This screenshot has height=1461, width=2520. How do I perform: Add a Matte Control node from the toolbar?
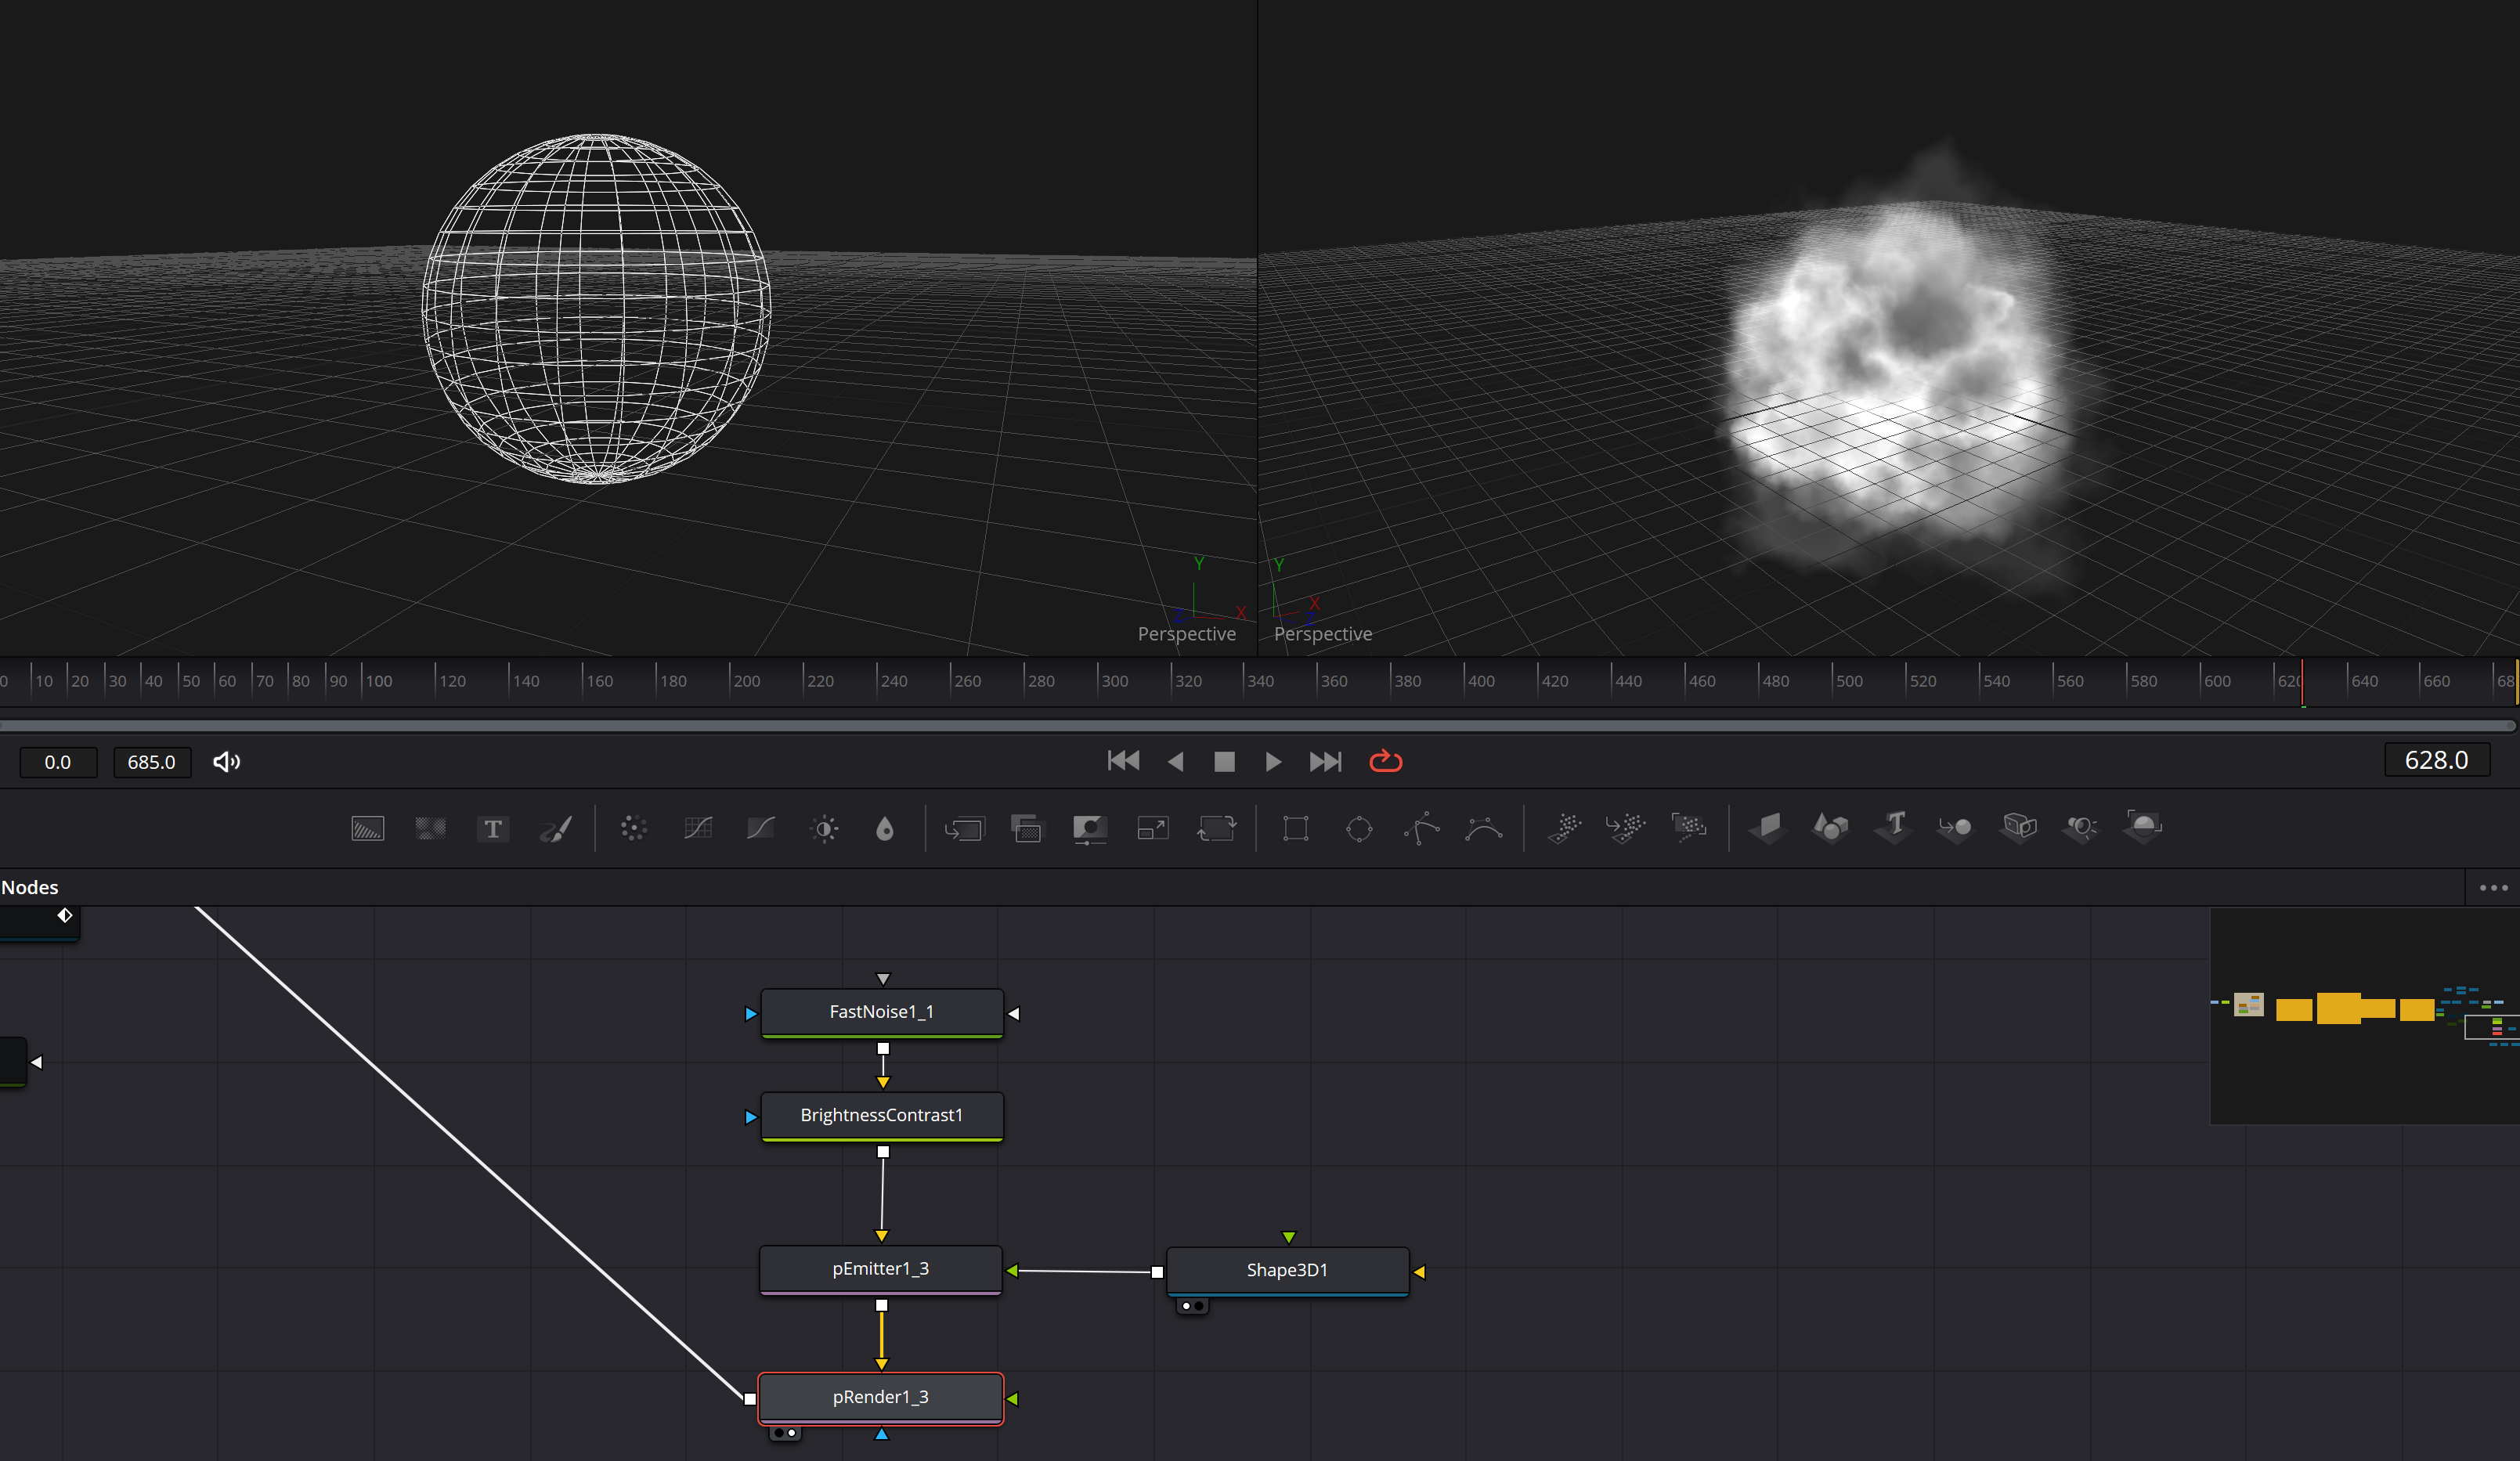[x=1089, y=828]
